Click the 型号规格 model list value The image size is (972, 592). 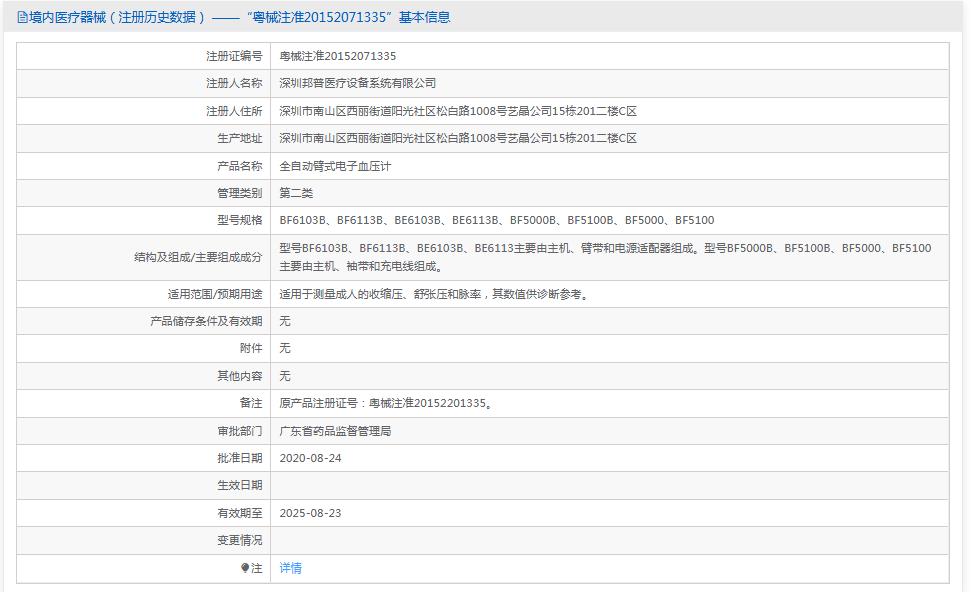pos(496,220)
